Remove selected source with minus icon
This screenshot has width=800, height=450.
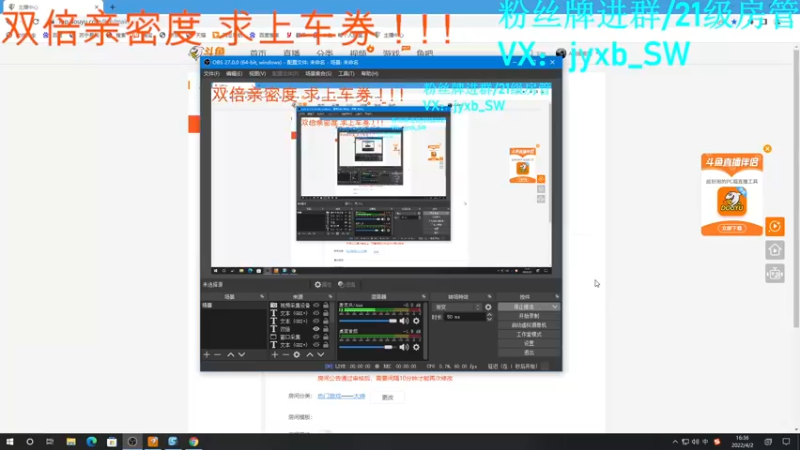point(286,355)
